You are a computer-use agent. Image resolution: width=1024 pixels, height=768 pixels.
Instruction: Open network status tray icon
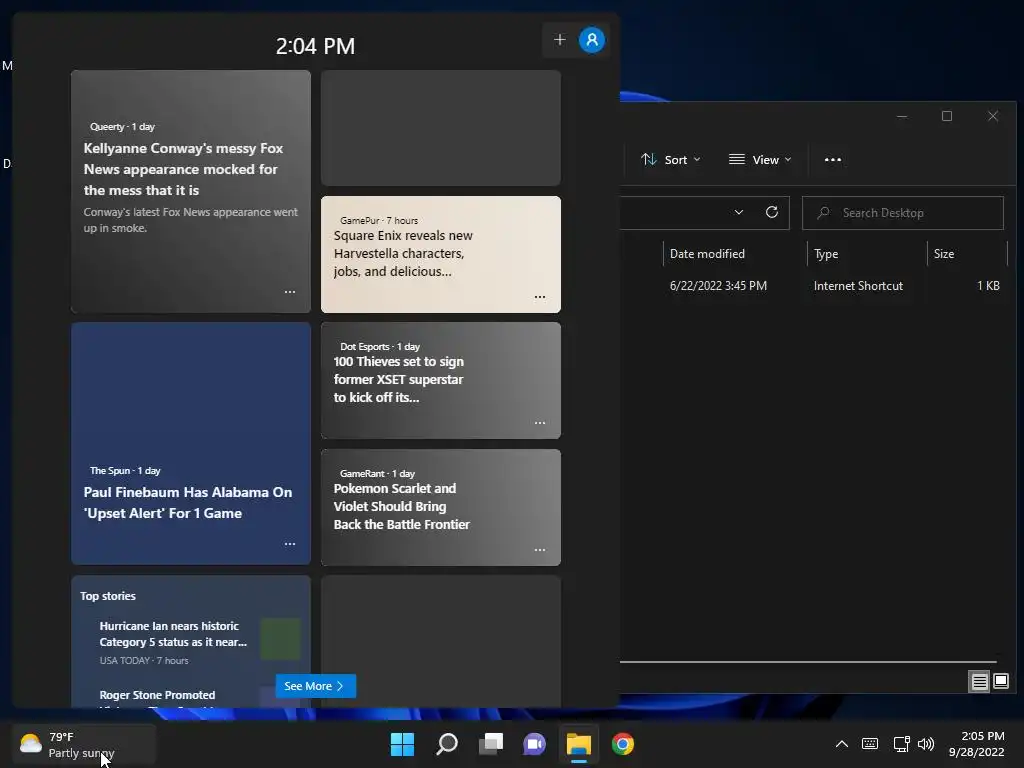tap(901, 744)
